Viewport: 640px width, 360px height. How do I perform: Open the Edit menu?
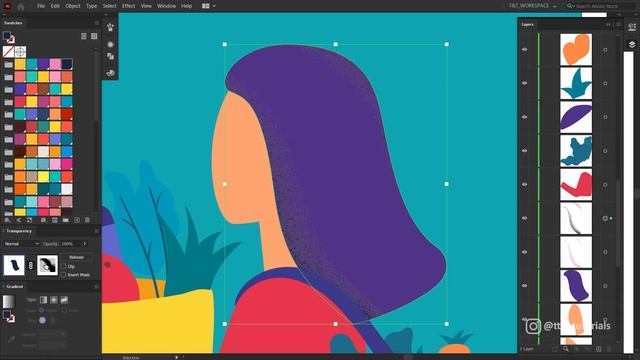[55, 6]
